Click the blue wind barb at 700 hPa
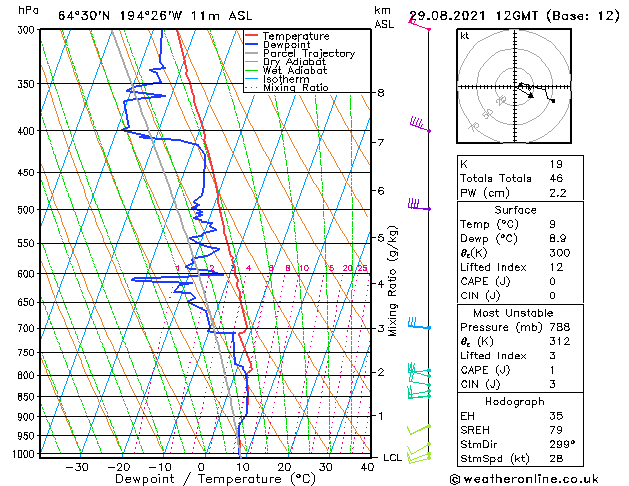629x486 pixels. point(419,324)
